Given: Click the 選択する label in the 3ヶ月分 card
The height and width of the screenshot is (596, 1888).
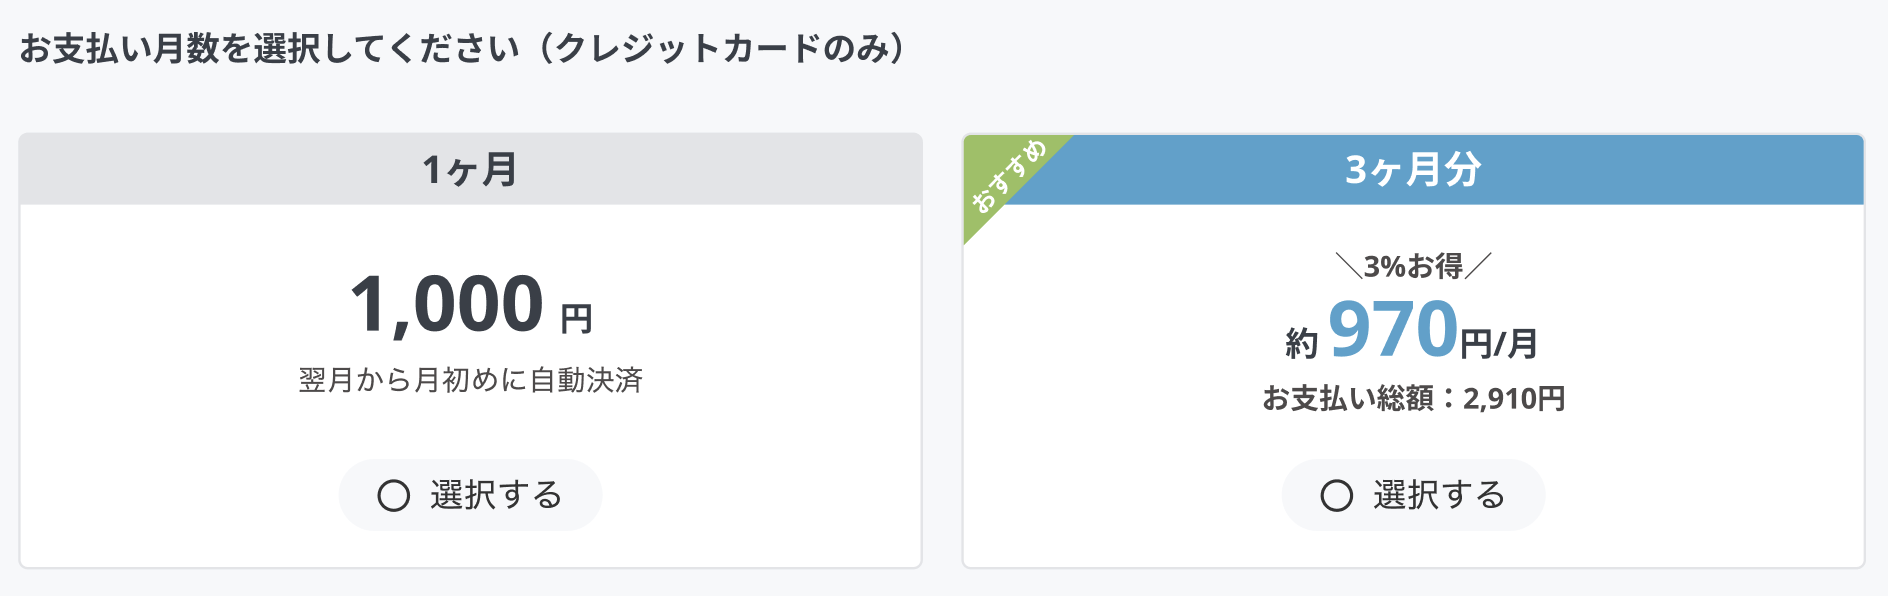Looking at the screenshot, I should click(x=1439, y=496).
